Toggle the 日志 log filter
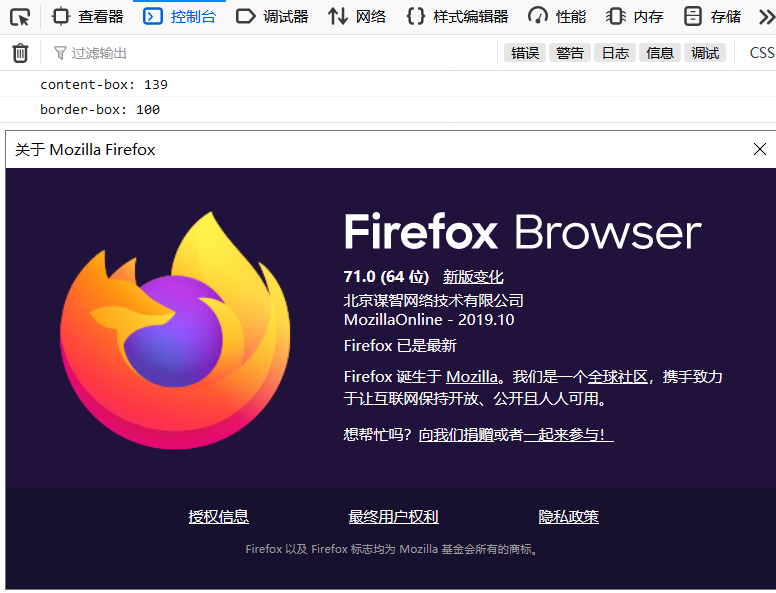The height and width of the screenshot is (593, 776). [615, 53]
